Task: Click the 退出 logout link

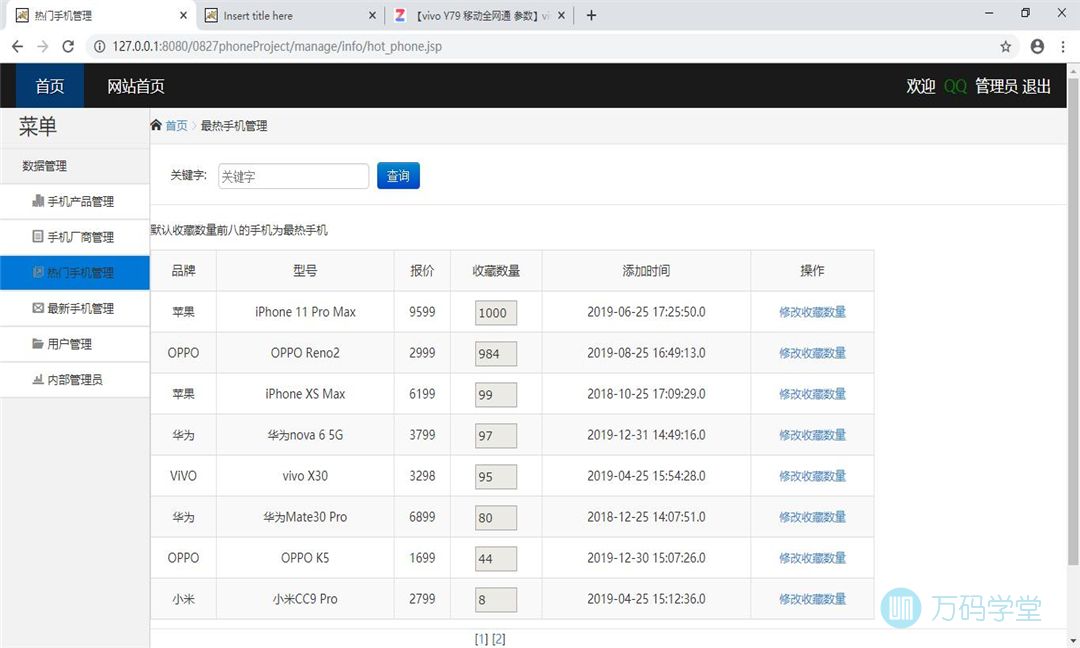Action: [1036, 86]
